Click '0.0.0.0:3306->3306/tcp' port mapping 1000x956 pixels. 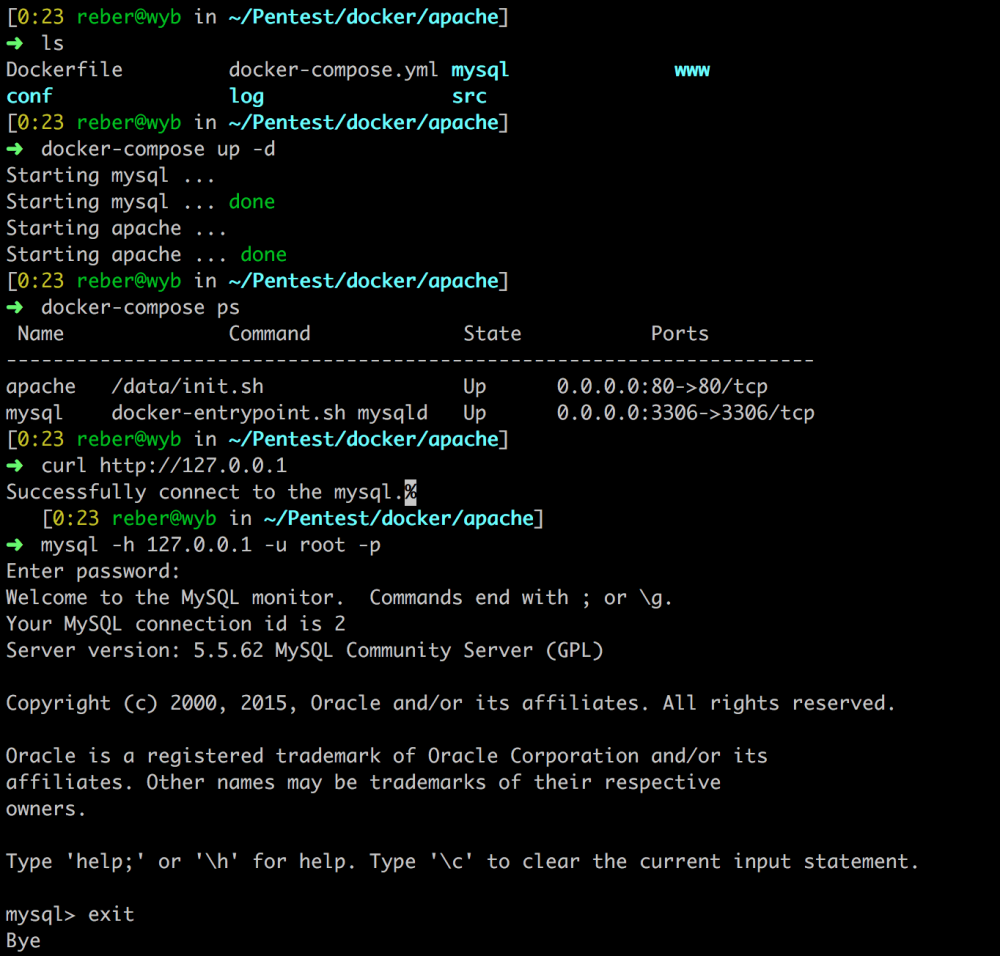pyautogui.click(x=686, y=413)
